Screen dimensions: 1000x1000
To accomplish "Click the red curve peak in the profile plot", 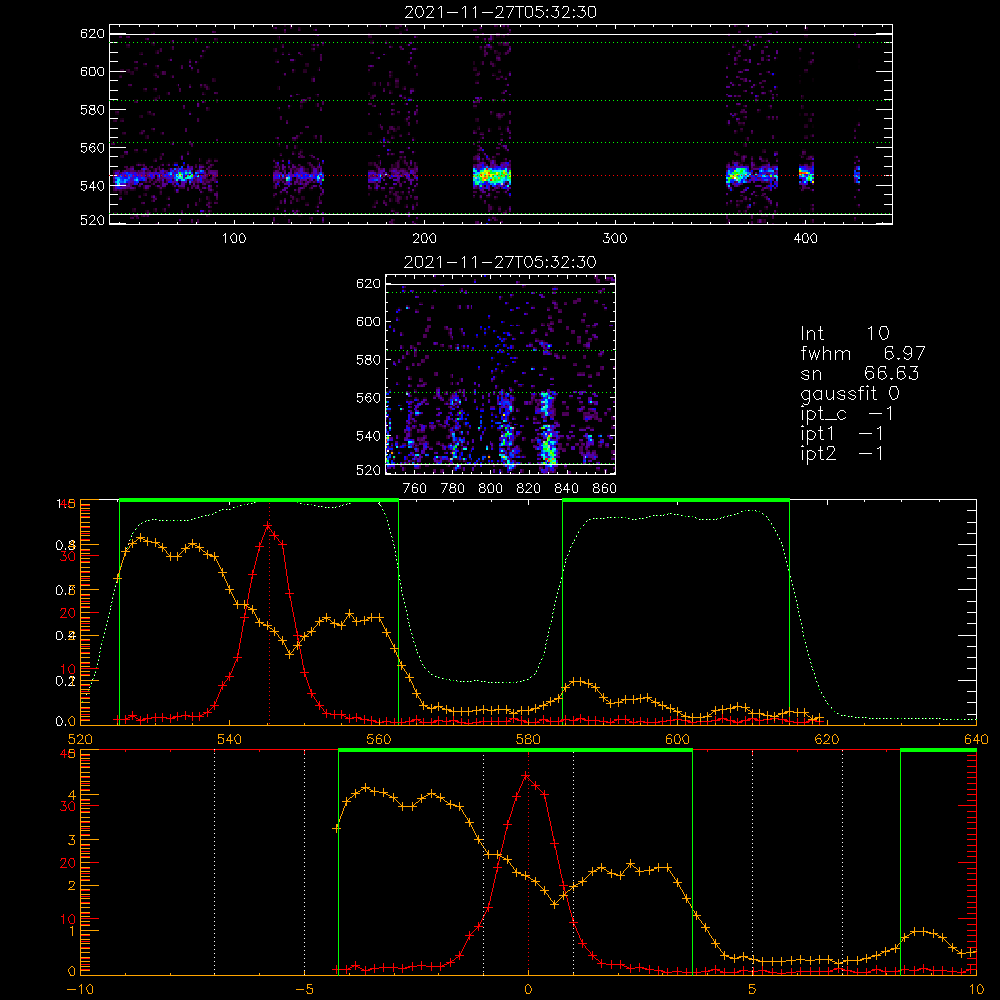I will pyautogui.click(x=268, y=526).
